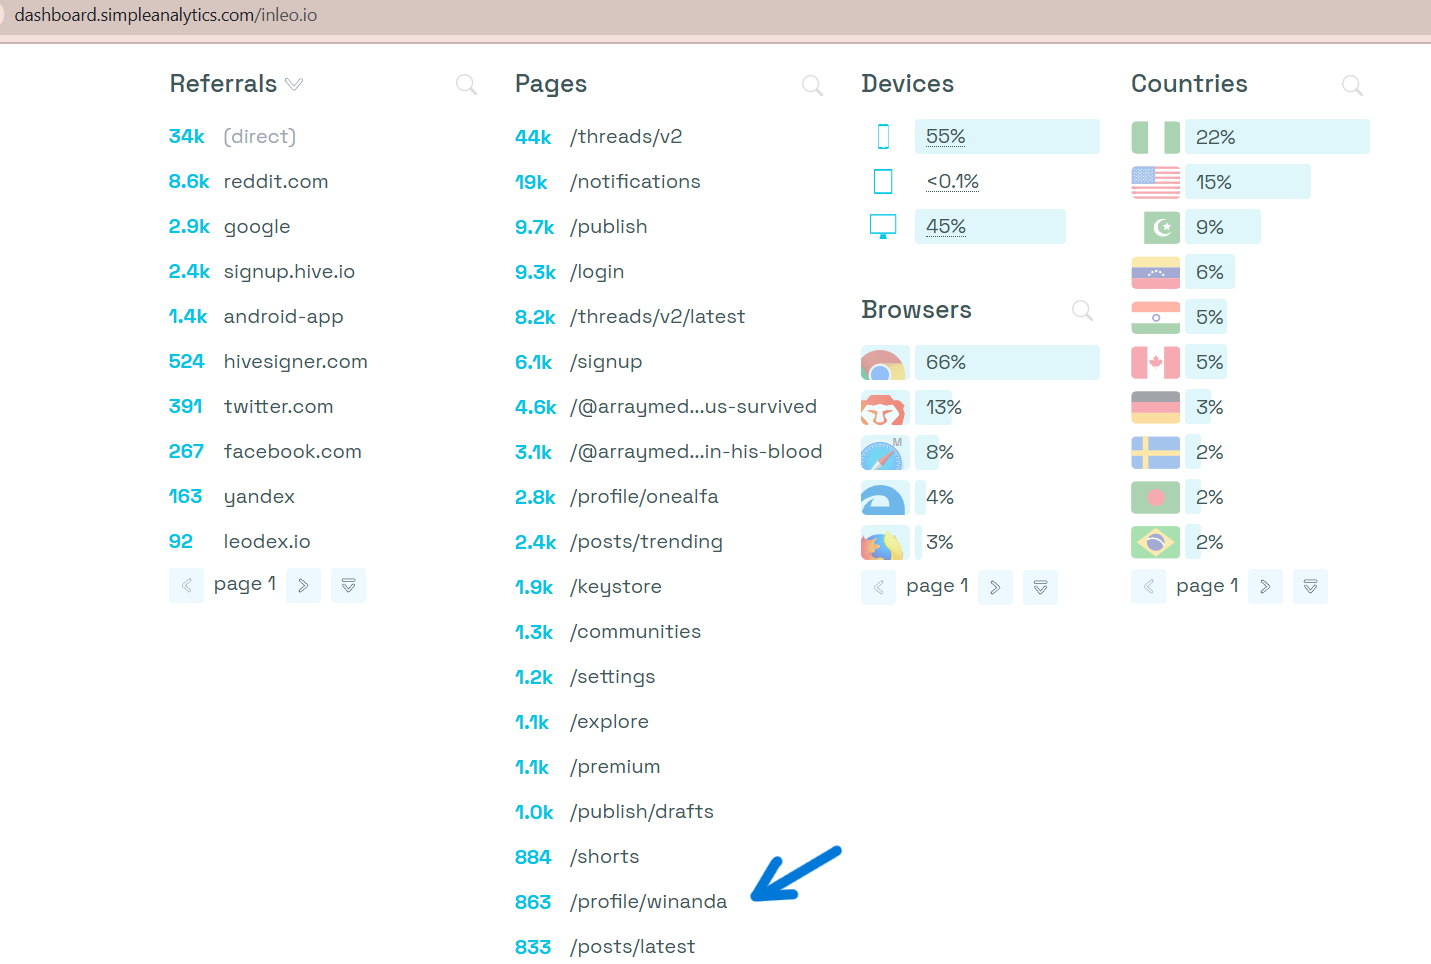Select the desktop monitor device icon

tap(883, 226)
